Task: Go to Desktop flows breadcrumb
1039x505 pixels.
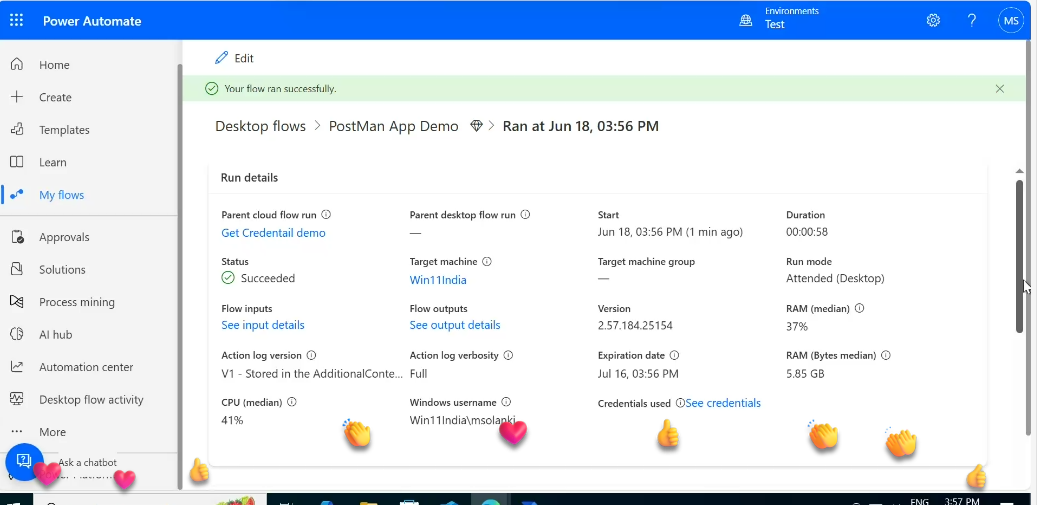Action: click(x=260, y=126)
